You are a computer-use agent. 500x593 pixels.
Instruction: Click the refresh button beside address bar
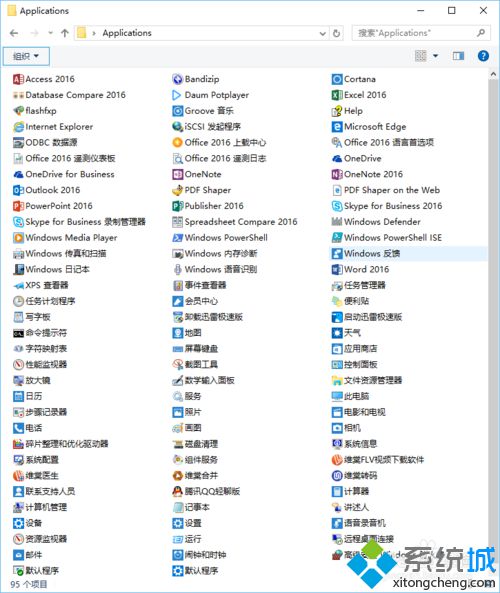pyautogui.click(x=336, y=33)
